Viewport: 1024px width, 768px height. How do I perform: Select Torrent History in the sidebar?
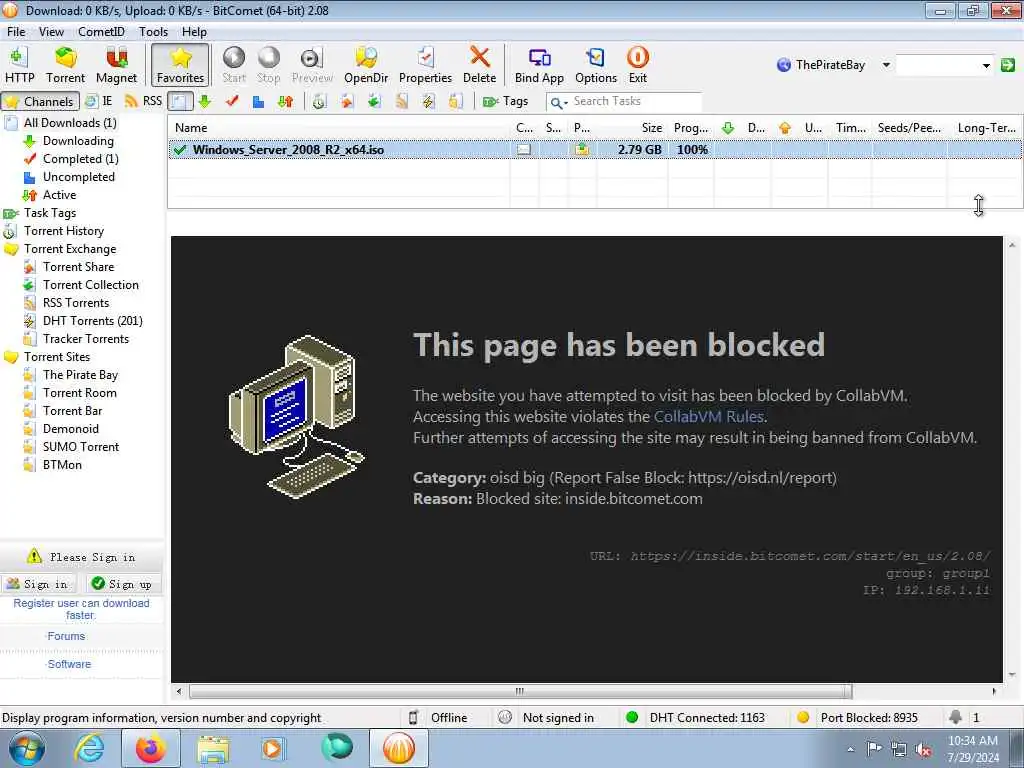(x=63, y=231)
